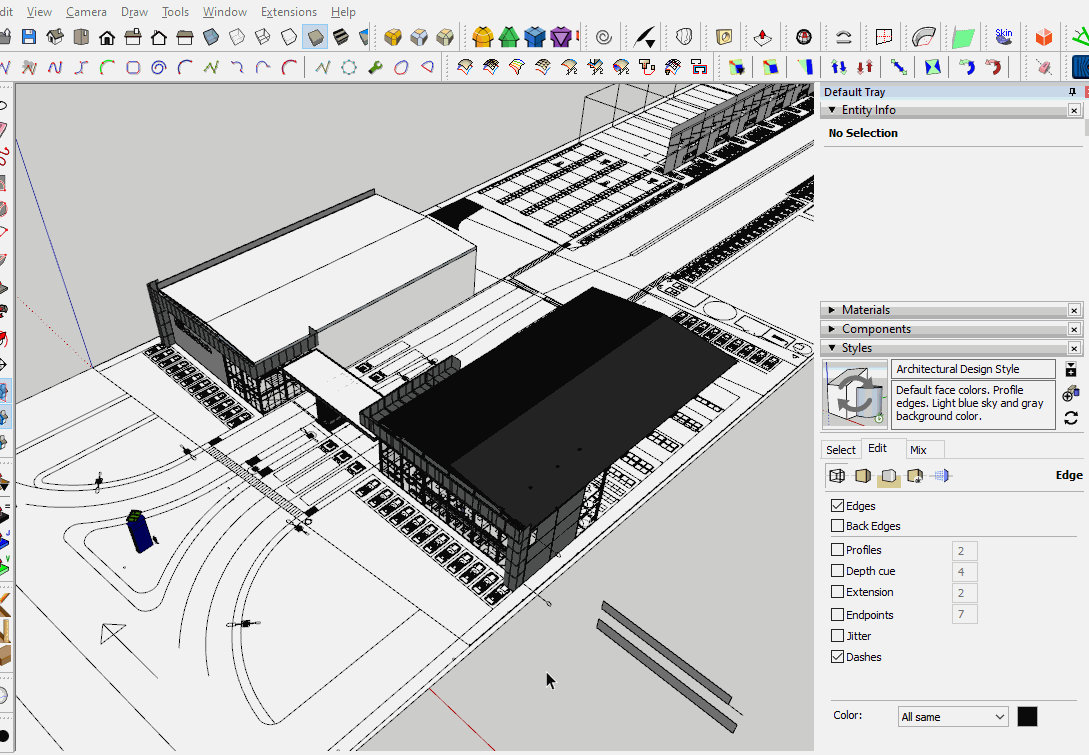Click Update Style with changes icon
The image size is (1089, 755).
(x=1071, y=418)
